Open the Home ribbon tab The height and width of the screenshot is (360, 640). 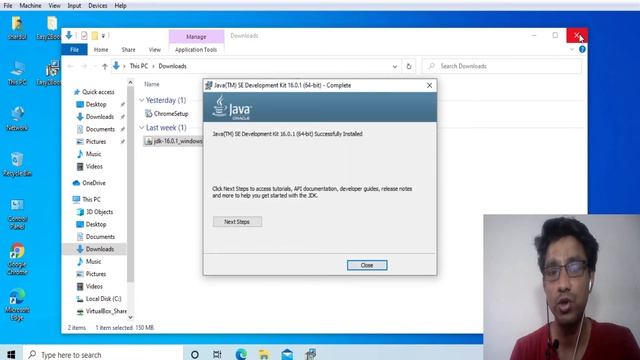pos(101,49)
